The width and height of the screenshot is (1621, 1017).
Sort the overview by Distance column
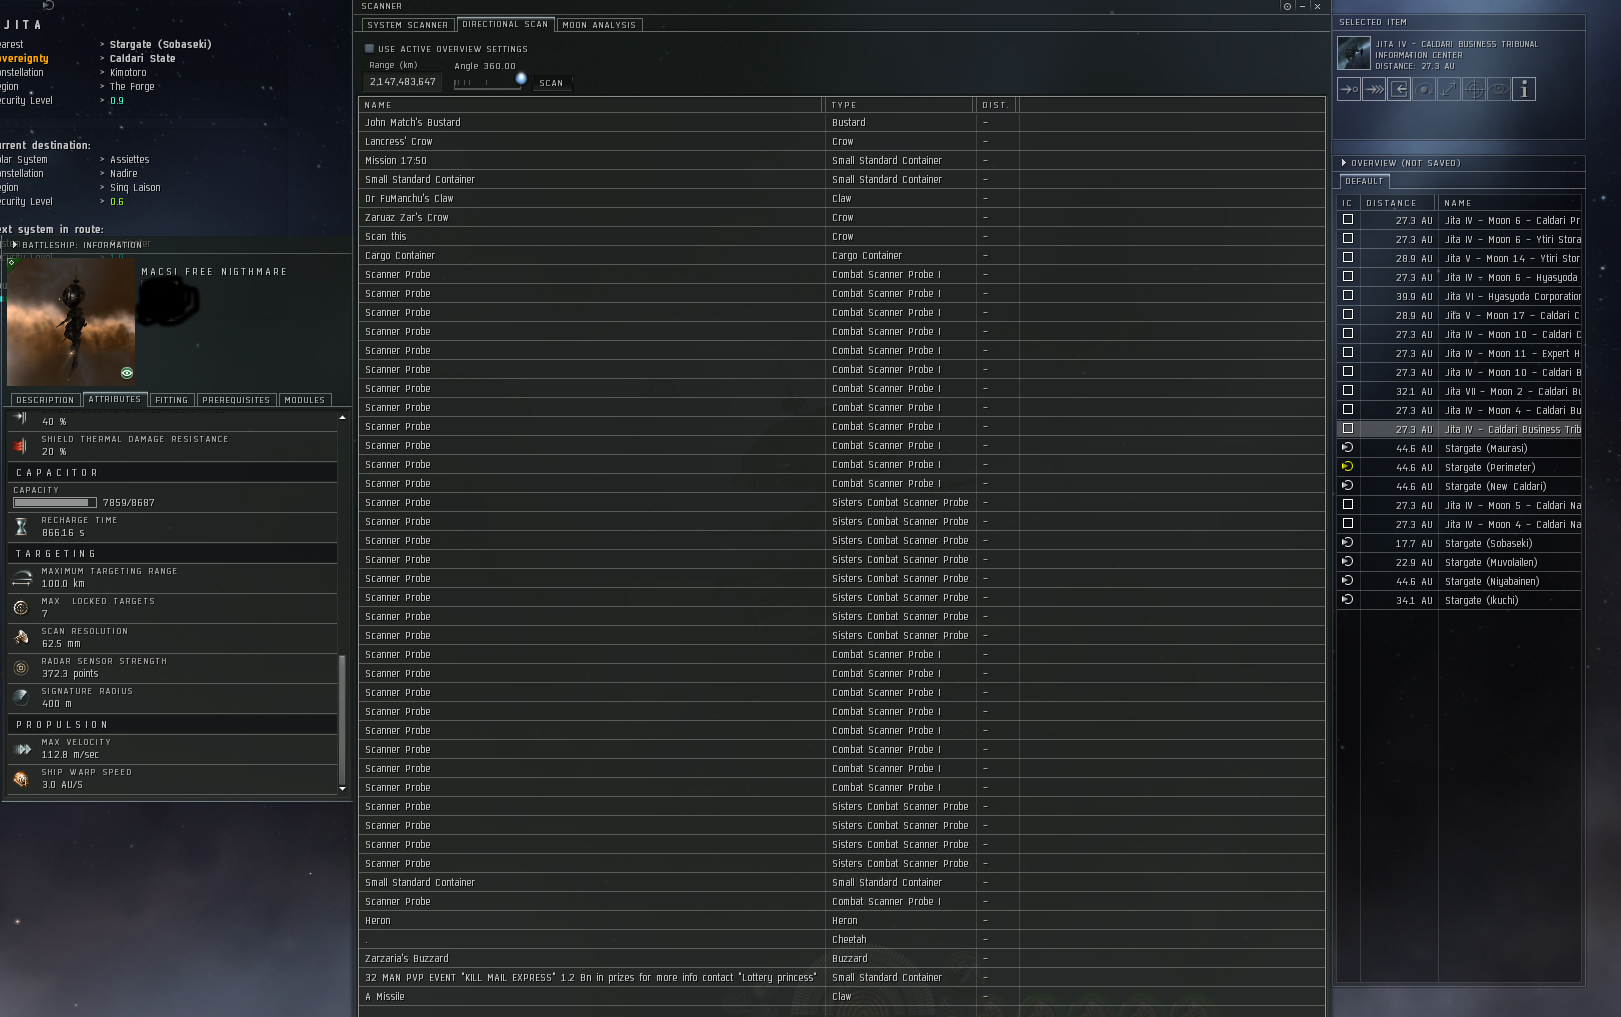(1397, 203)
